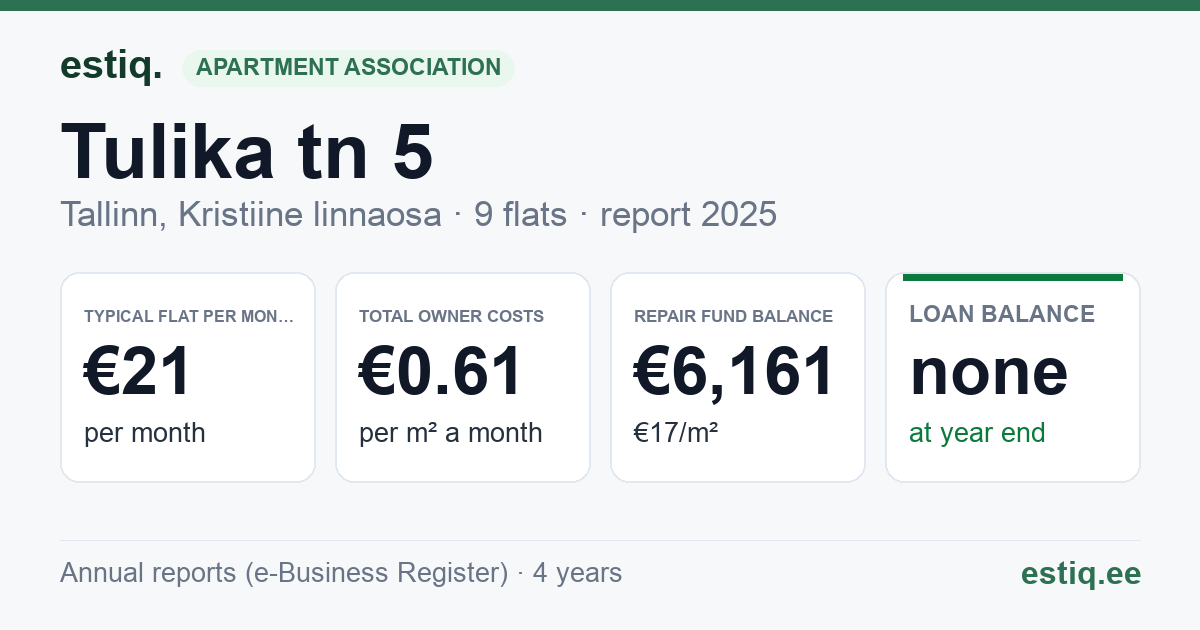Click the REPAIR FUND BALANCE label
The image size is (1200, 630).
pyautogui.click(x=734, y=316)
